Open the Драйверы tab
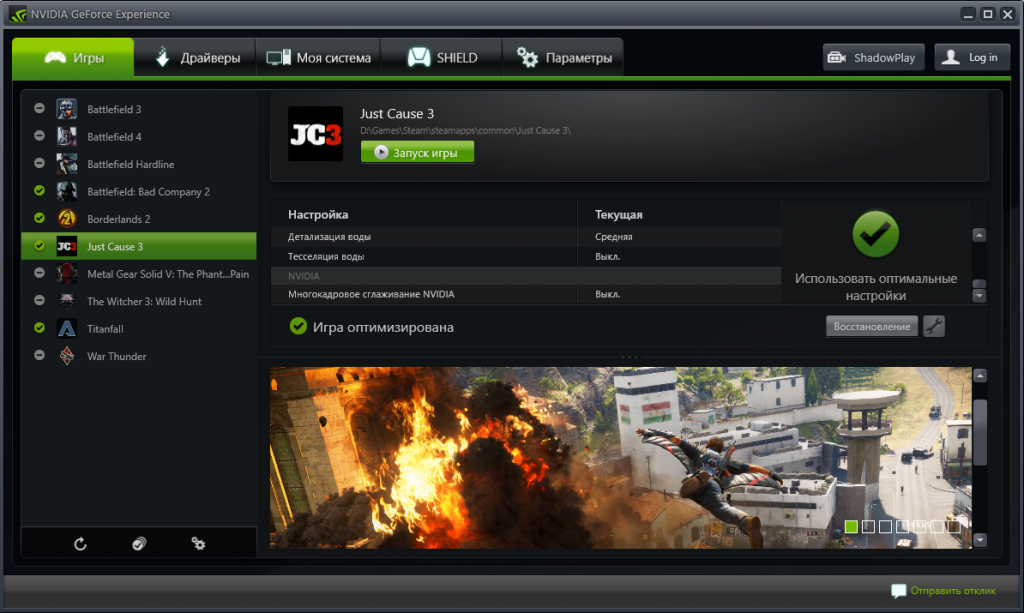This screenshot has width=1024, height=613. [195, 57]
